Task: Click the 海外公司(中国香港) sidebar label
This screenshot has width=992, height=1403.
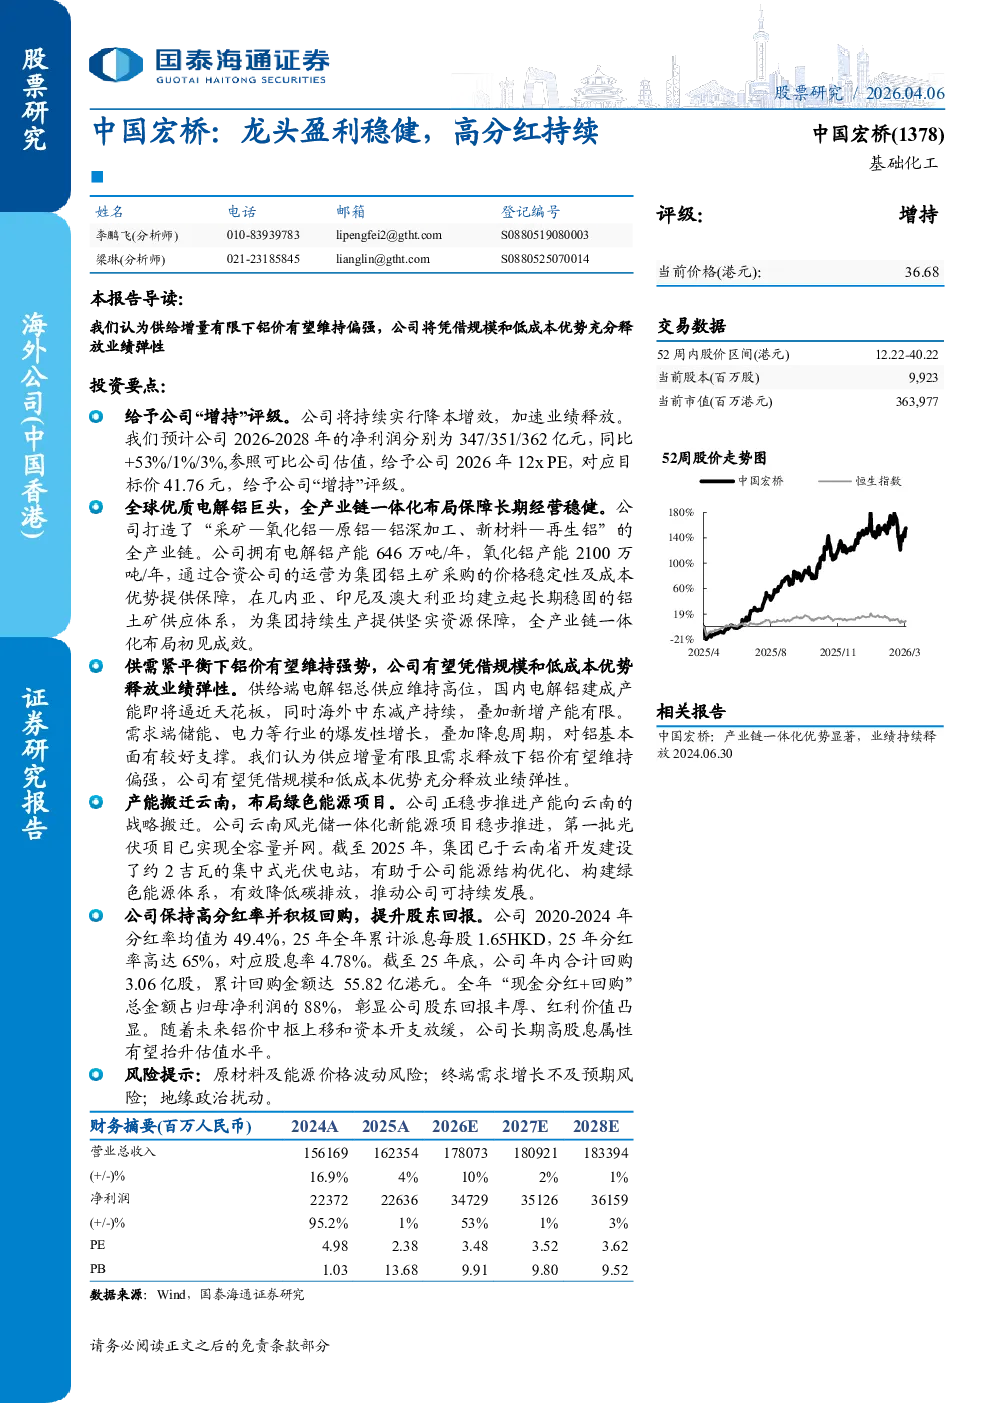Action: point(35,425)
